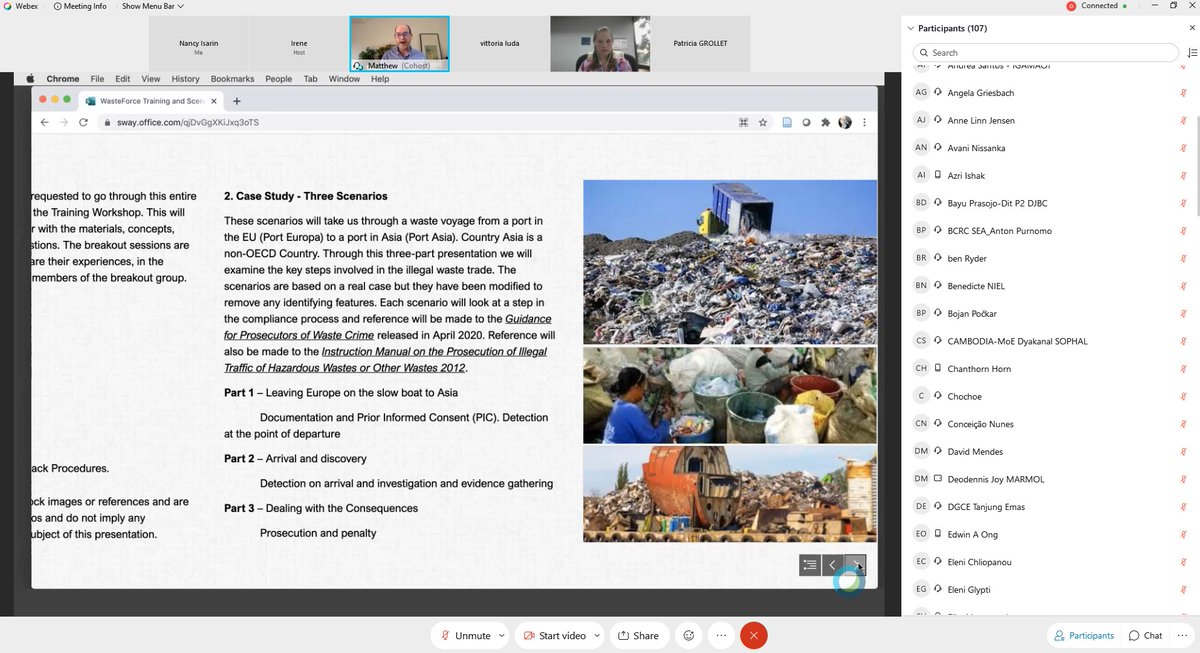Unmute the microphone
Image resolution: width=1200 pixels, height=653 pixels.
[465, 635]
